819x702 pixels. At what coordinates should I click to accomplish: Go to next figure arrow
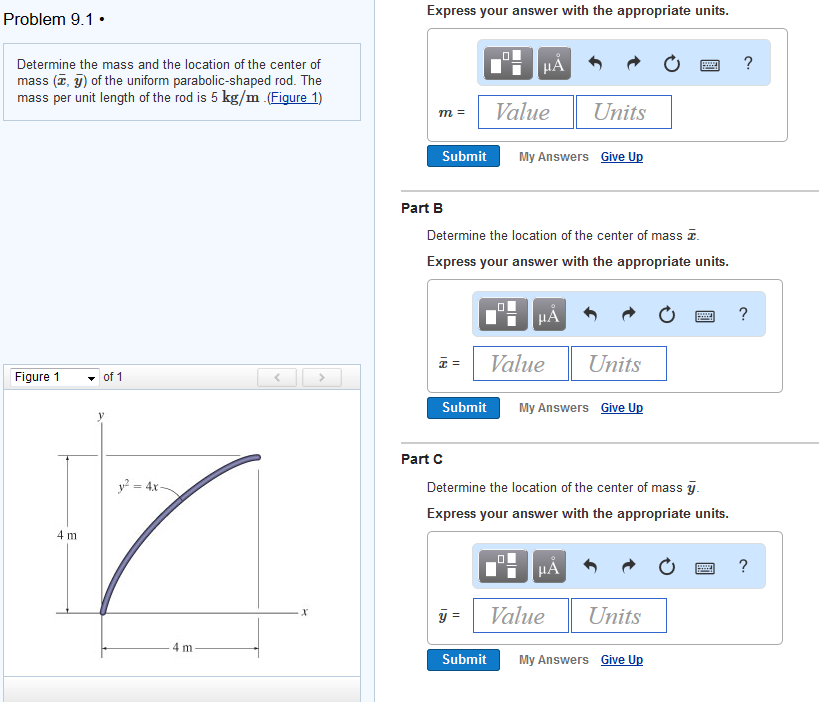322,377
